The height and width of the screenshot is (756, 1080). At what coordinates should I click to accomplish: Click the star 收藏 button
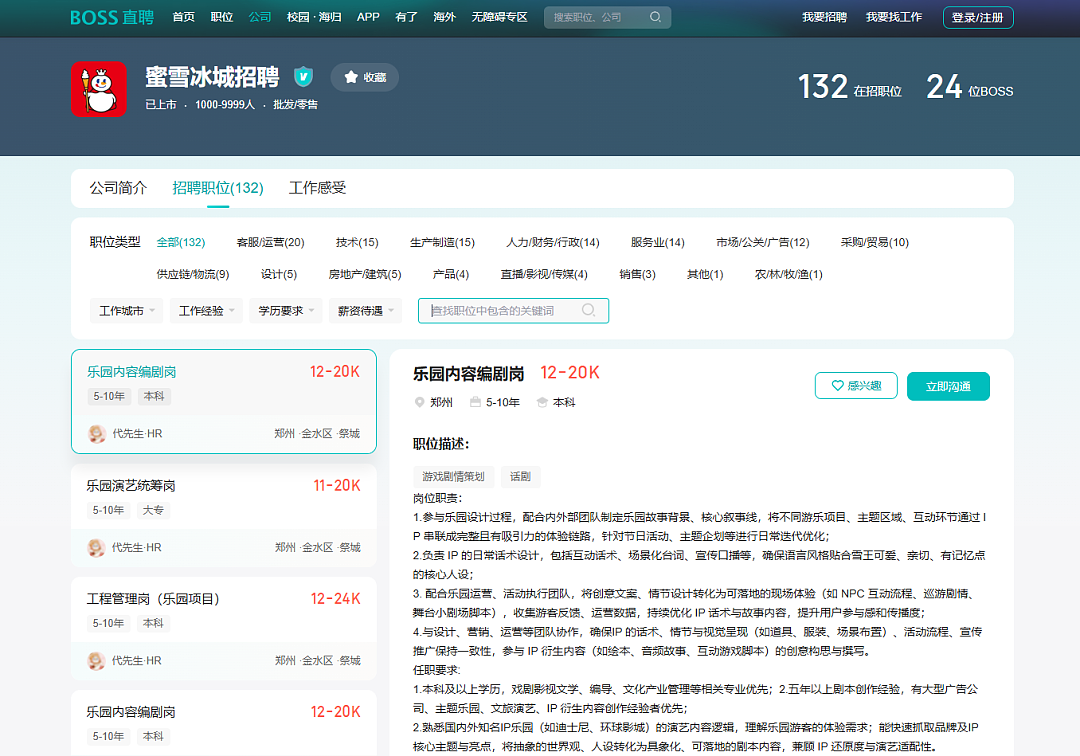coord(364,77)
